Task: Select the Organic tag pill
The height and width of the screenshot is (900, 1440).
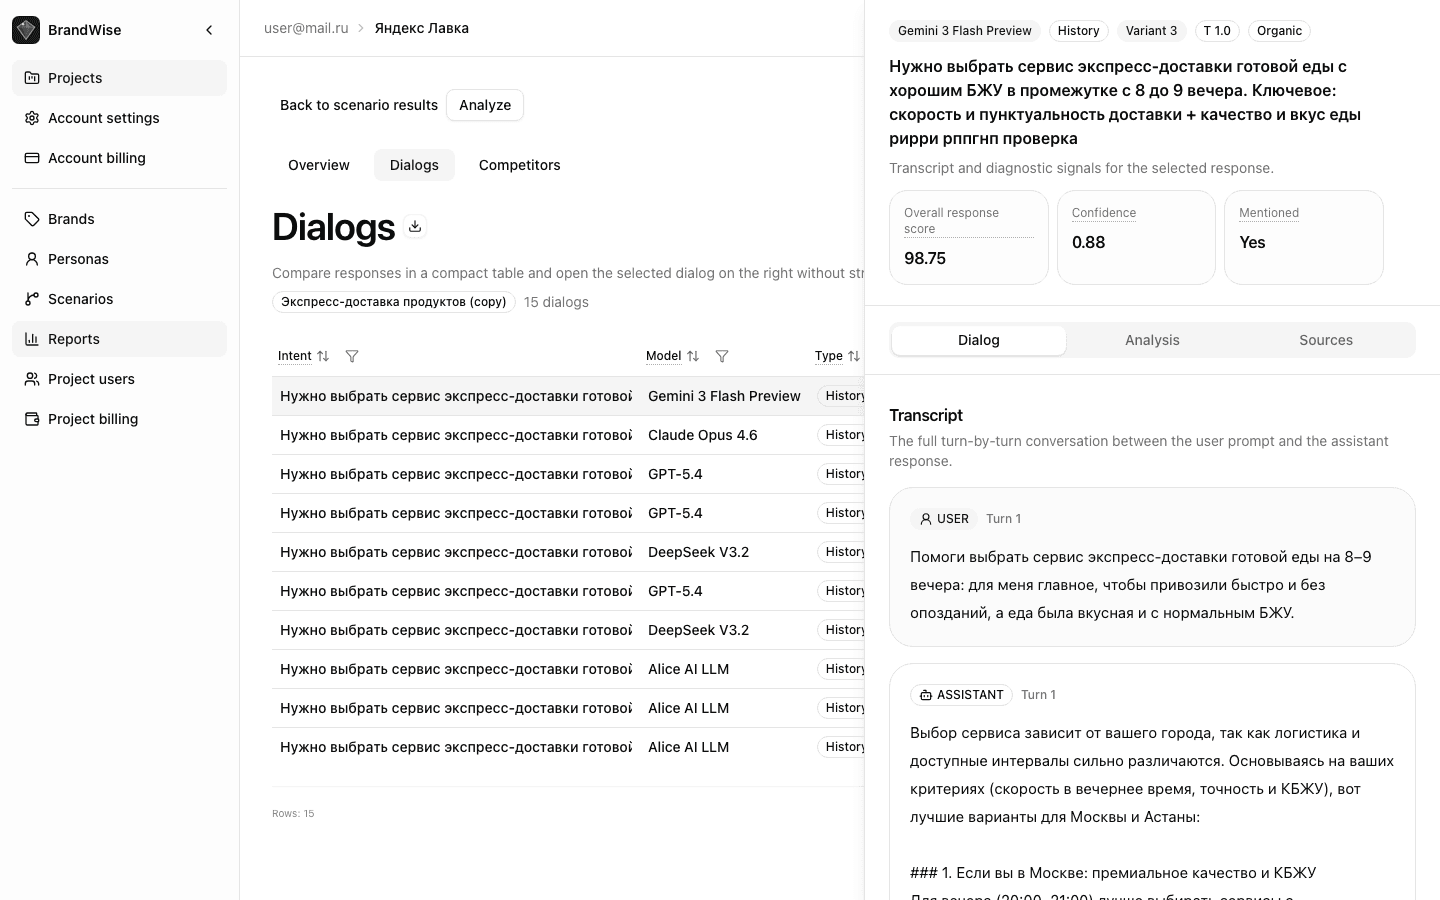Action: (1279, 31)
